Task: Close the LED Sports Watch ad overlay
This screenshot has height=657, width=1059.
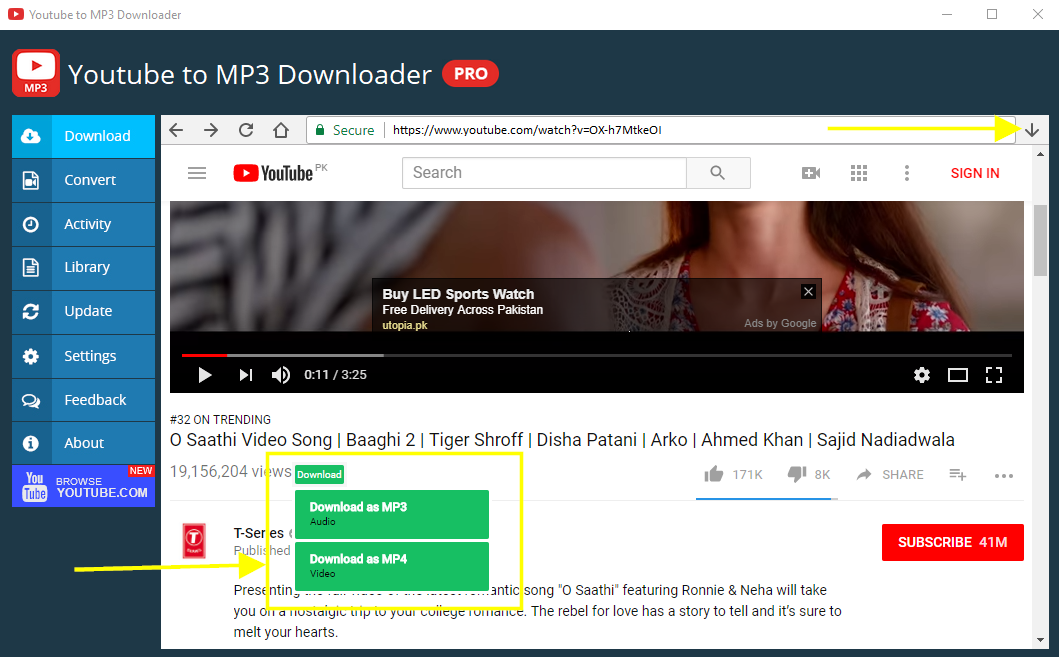Action: [808, 291]
